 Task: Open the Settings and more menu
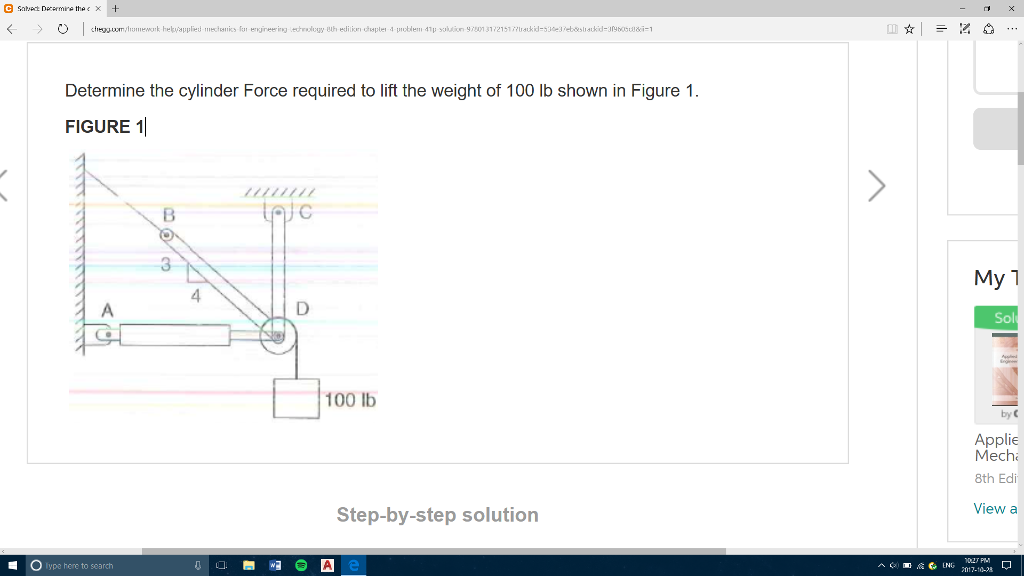coord(1013,29)
